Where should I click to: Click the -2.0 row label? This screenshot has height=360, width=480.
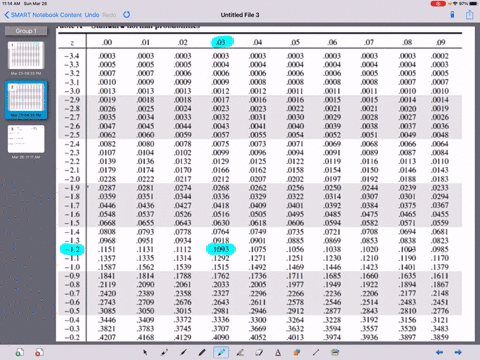point(72,179)
